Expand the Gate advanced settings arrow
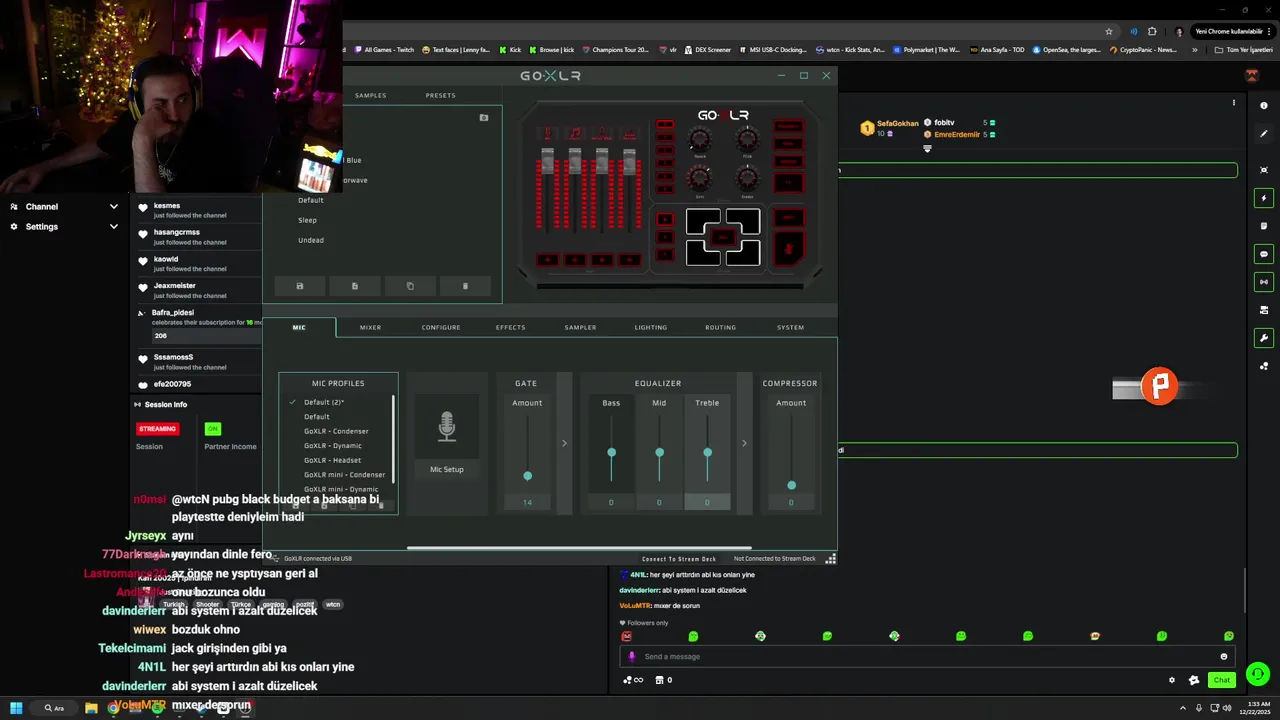Image resolution: width=1280 pixels, height=720 pixels. click(564, 443)
